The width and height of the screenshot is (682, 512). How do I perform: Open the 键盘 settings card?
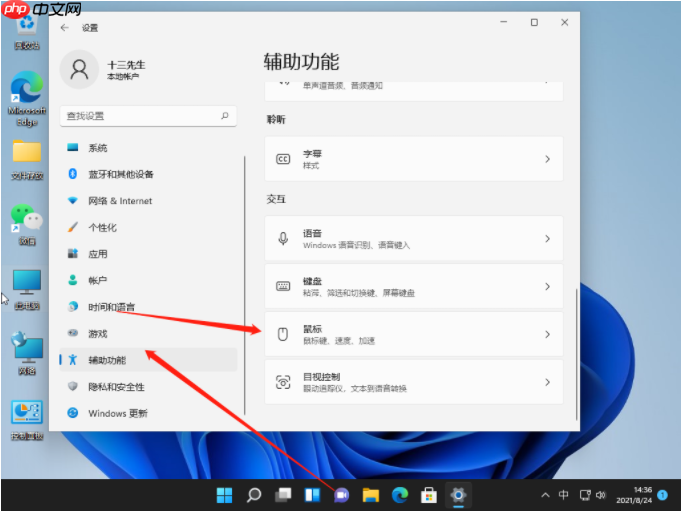pos(414,286)
